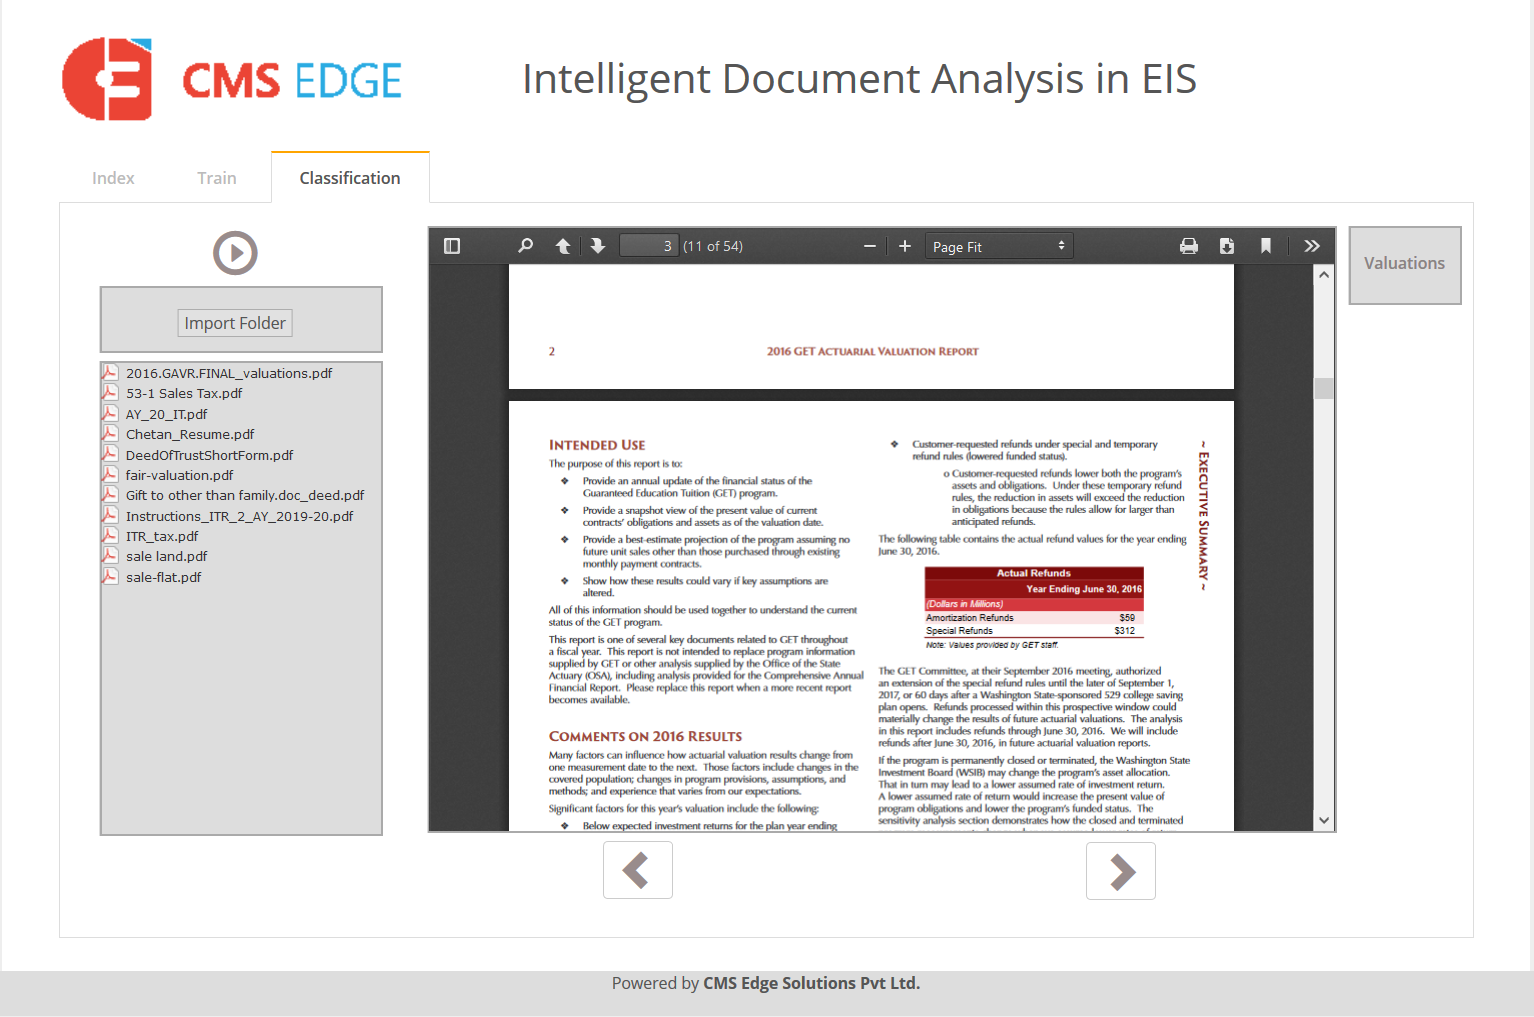
Task: Click the PDF viewer scrollbar thumb
Action: tap(1324, 388)
